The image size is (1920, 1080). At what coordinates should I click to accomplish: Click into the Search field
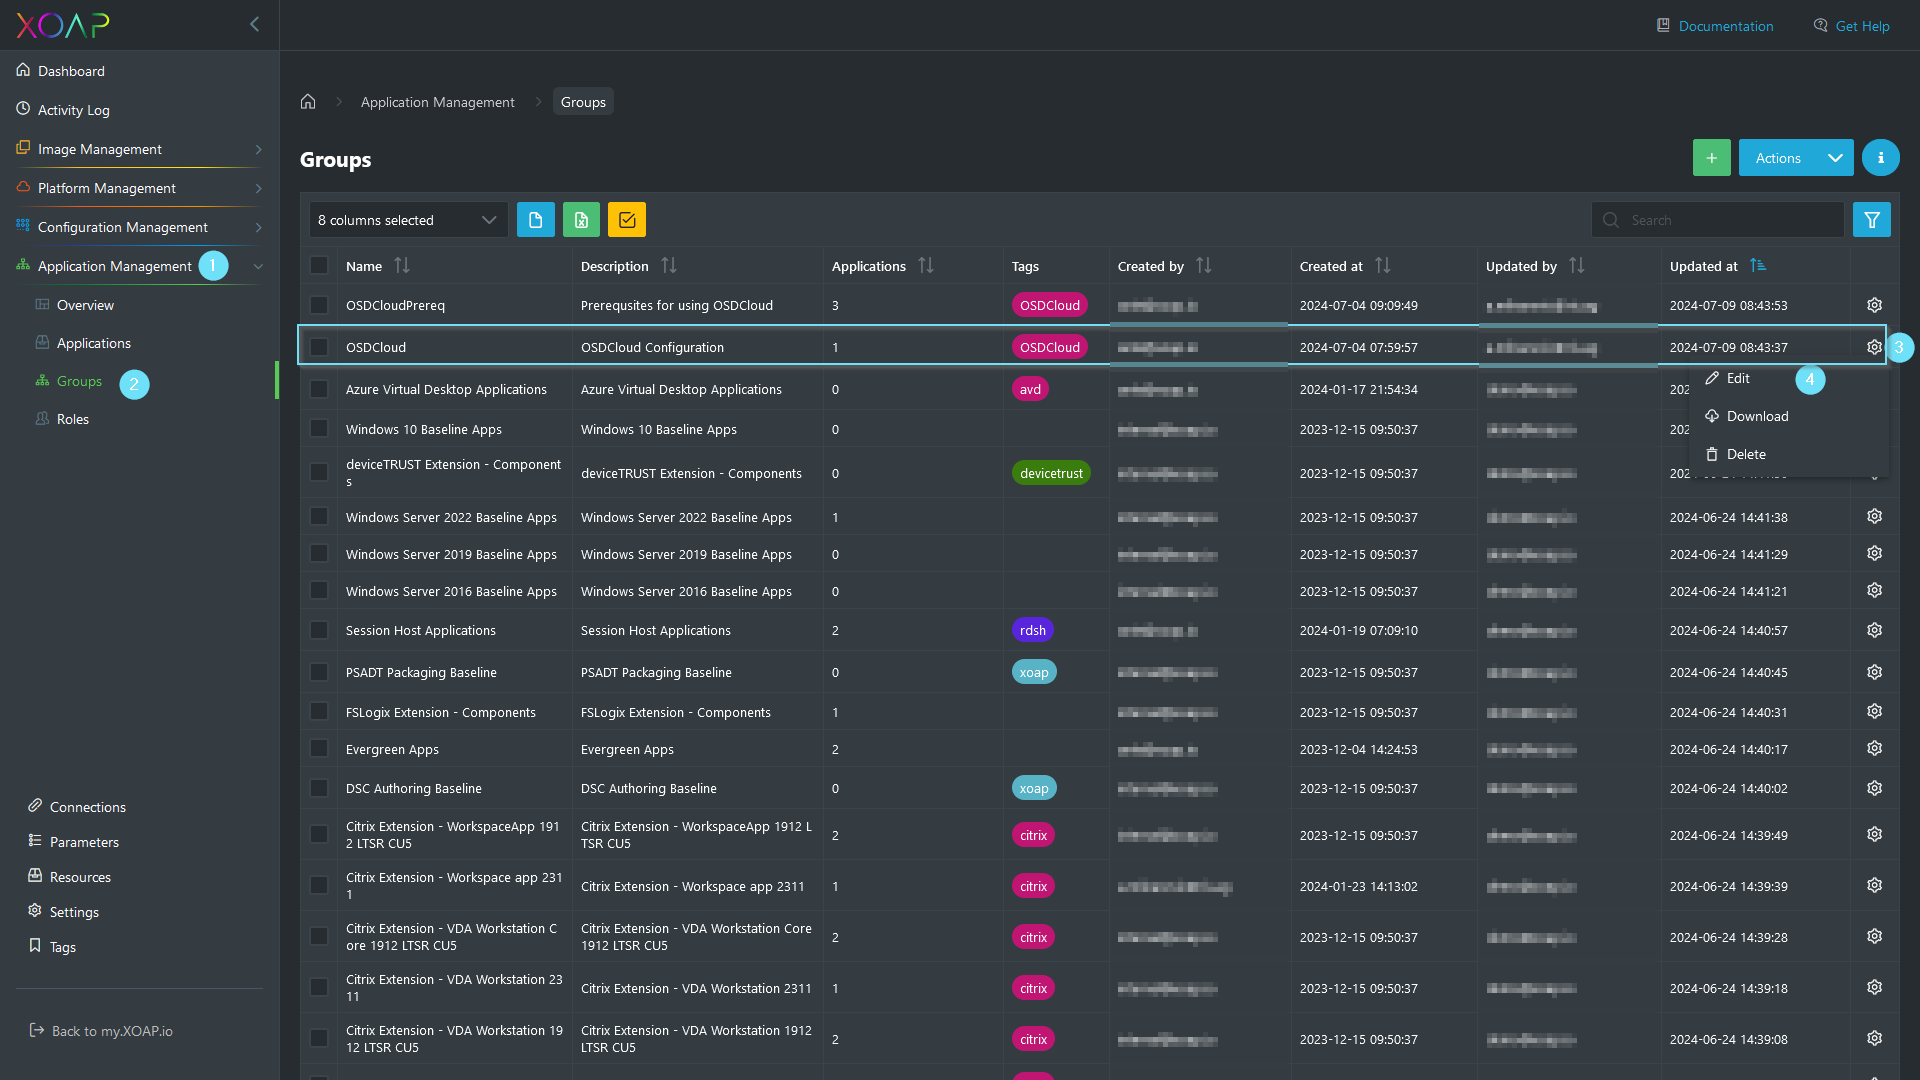click(1717, 220)
